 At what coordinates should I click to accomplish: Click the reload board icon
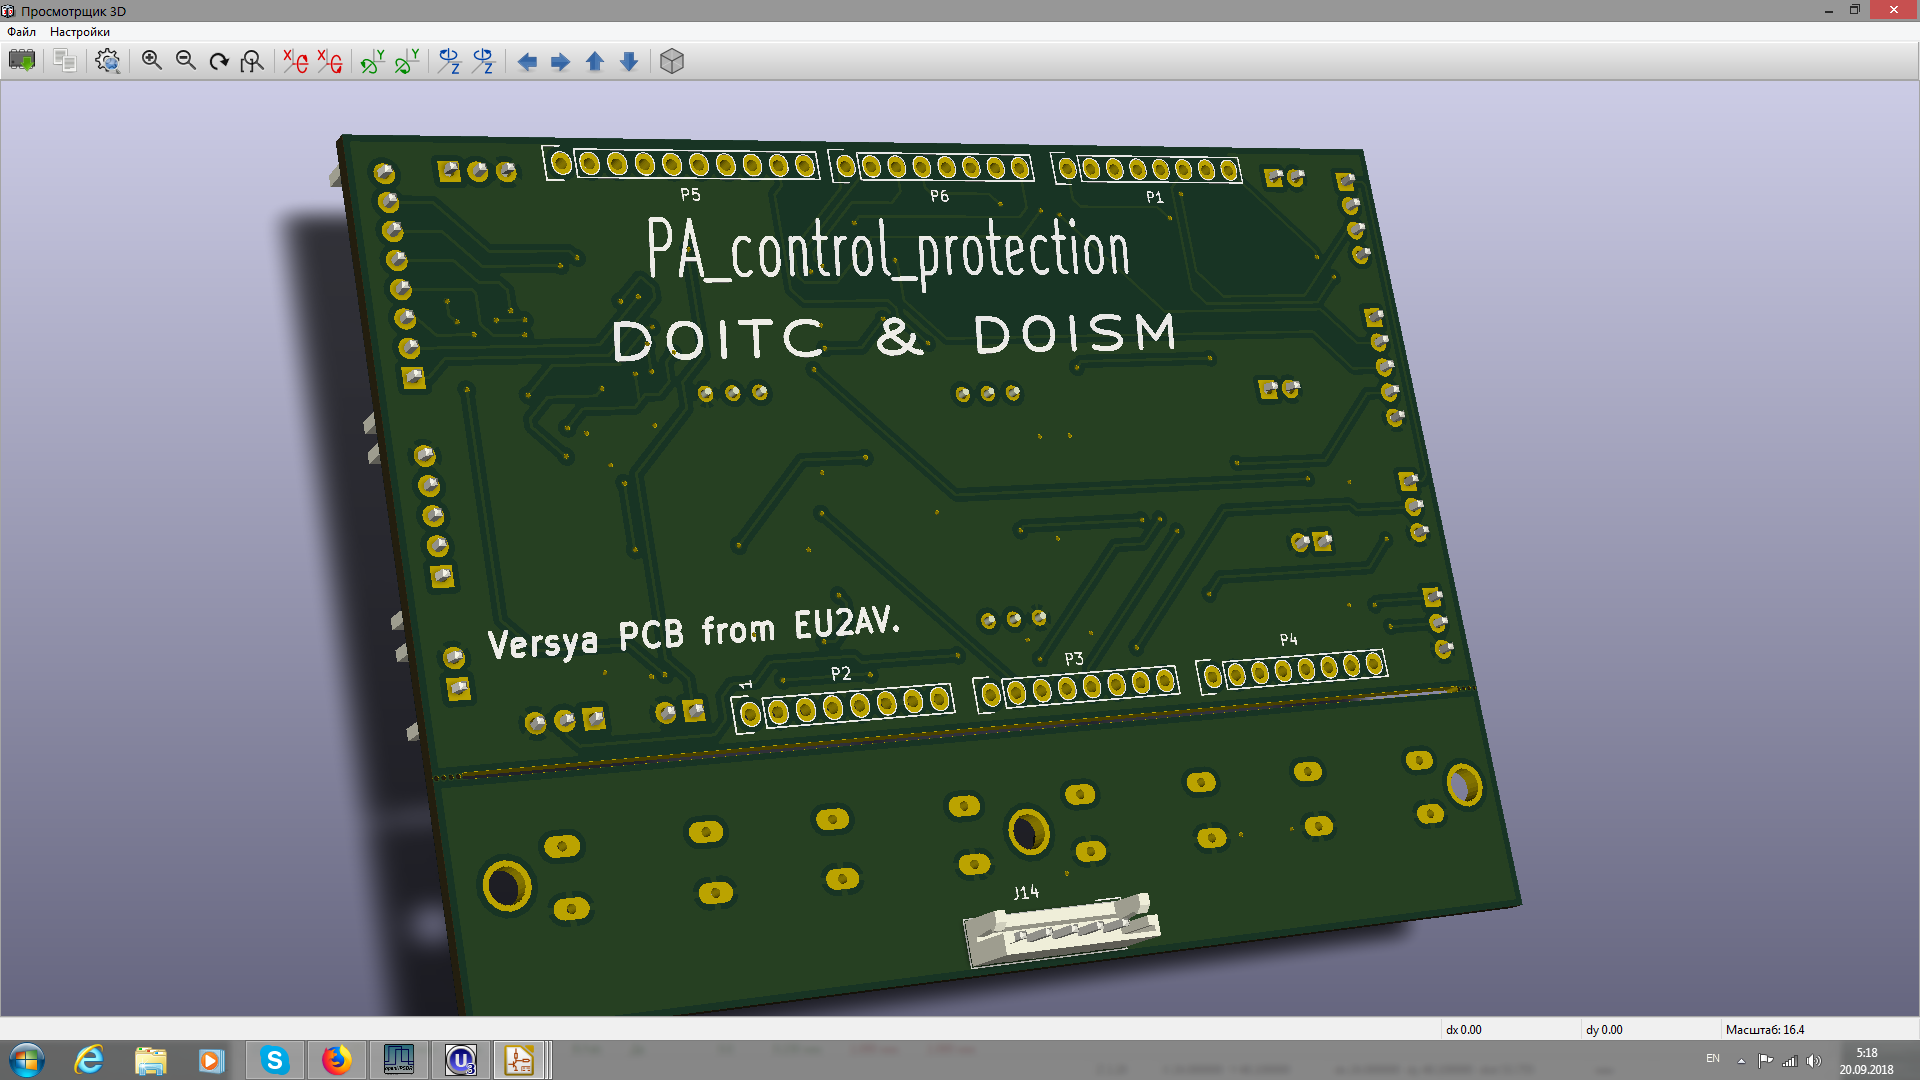pos(21,61)
